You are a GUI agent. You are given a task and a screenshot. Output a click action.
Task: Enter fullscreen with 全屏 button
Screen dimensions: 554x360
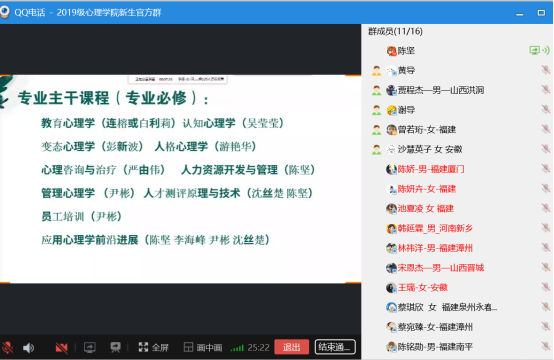click(x=154, y=347)
